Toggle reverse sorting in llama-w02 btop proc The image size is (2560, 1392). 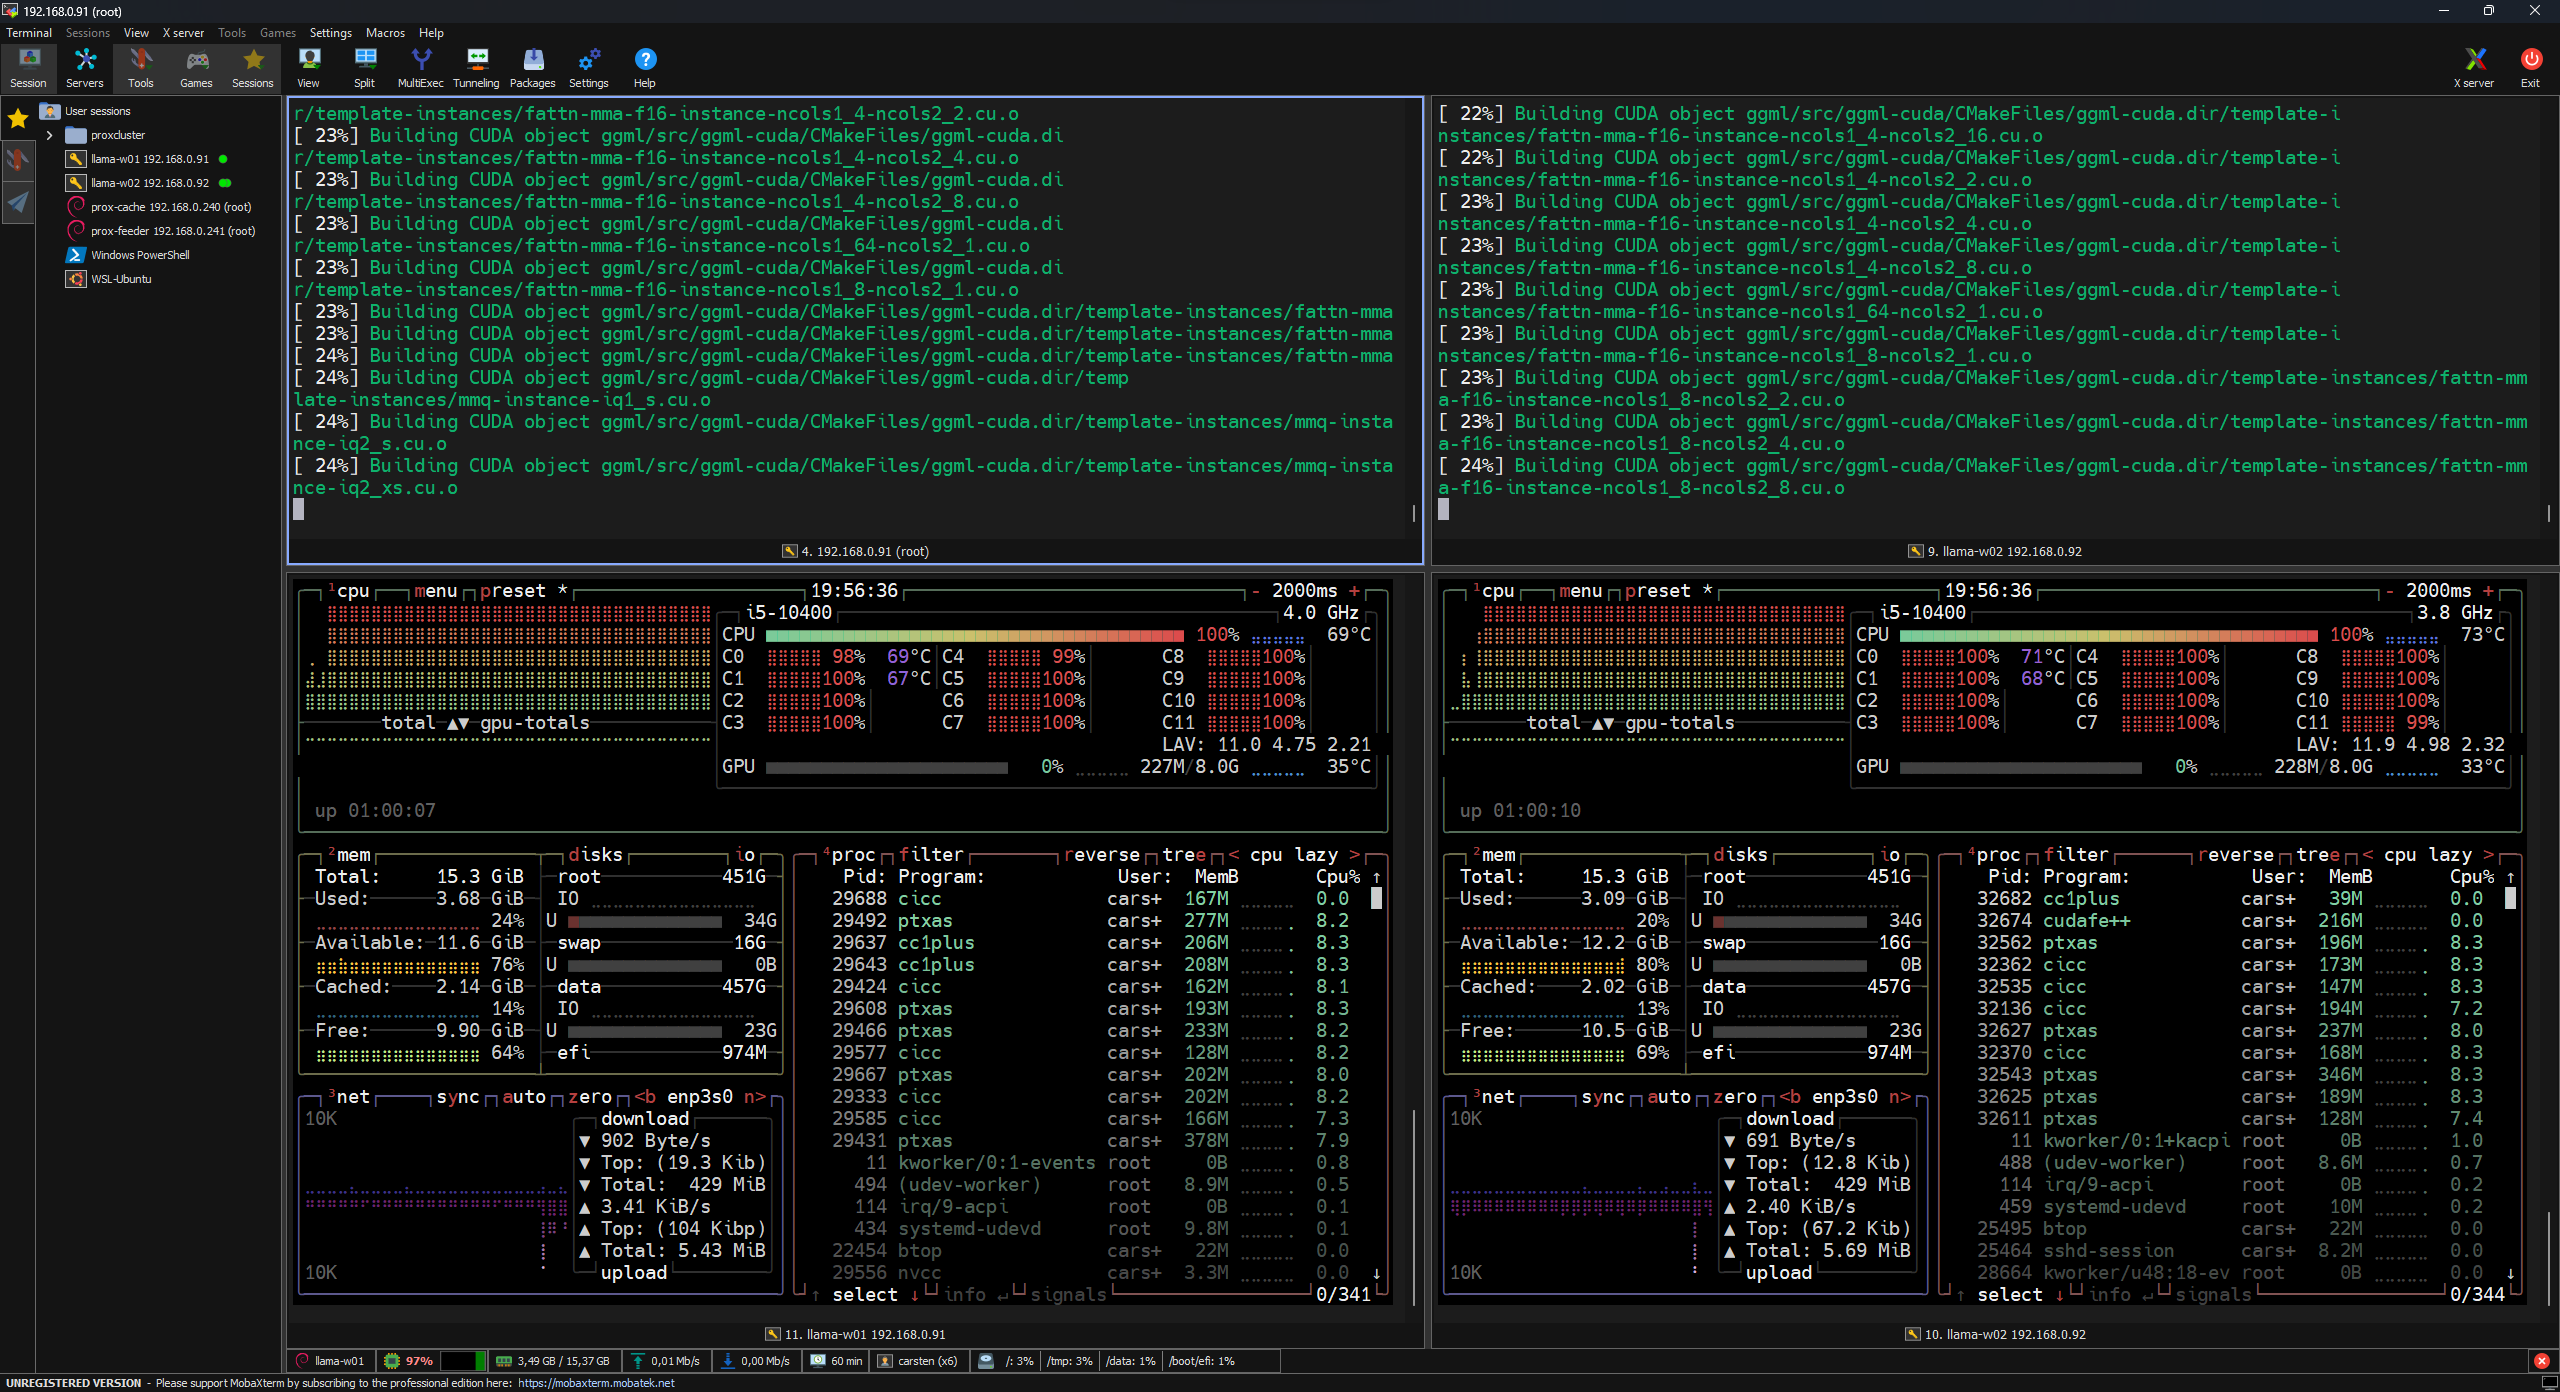point(2237,855)
